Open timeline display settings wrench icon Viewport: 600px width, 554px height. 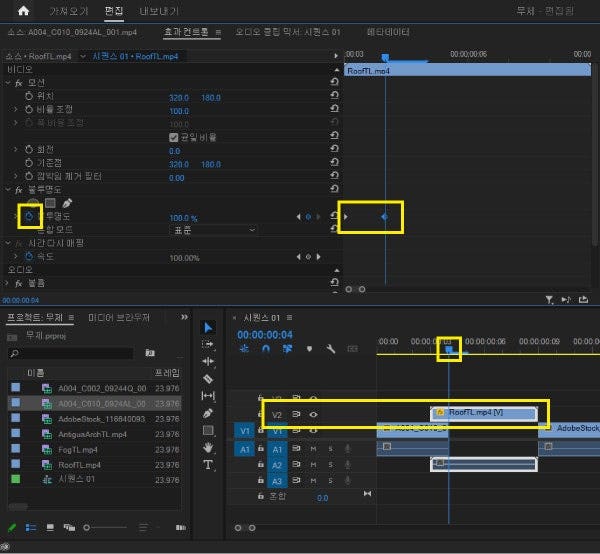point(329,349)
